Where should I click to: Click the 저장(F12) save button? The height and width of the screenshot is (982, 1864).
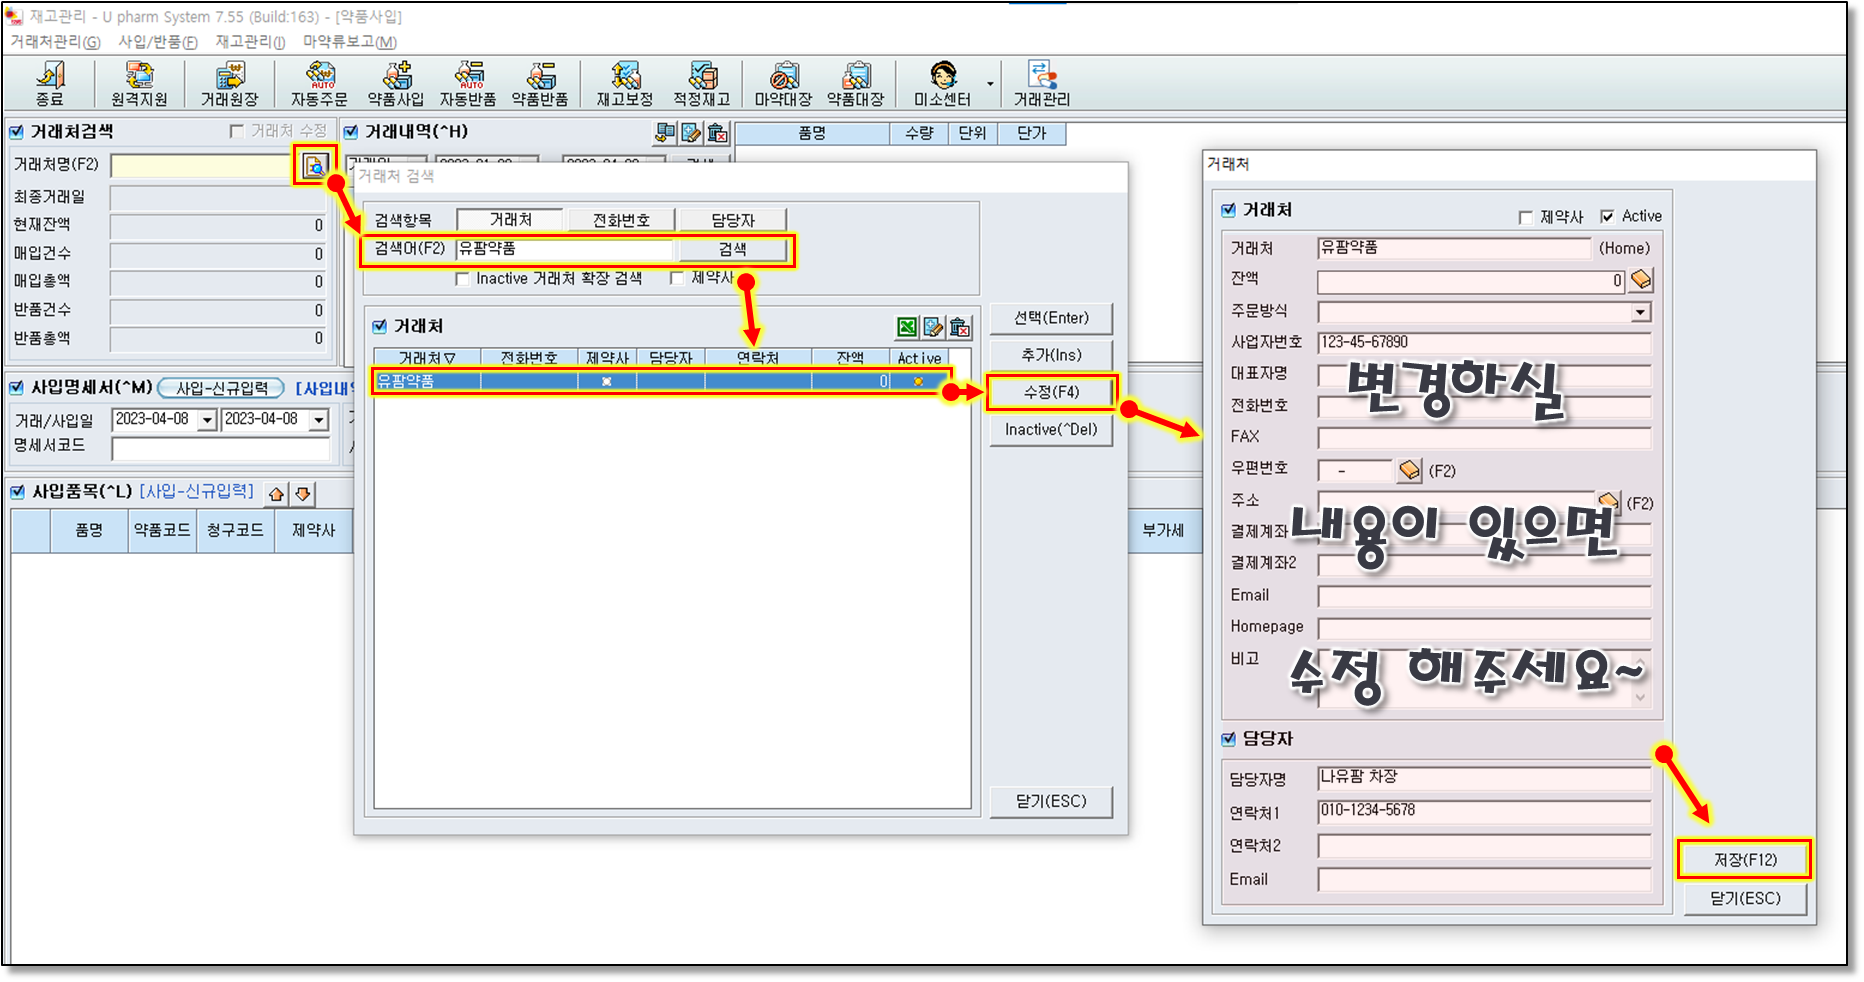[x=1745, y=859]
